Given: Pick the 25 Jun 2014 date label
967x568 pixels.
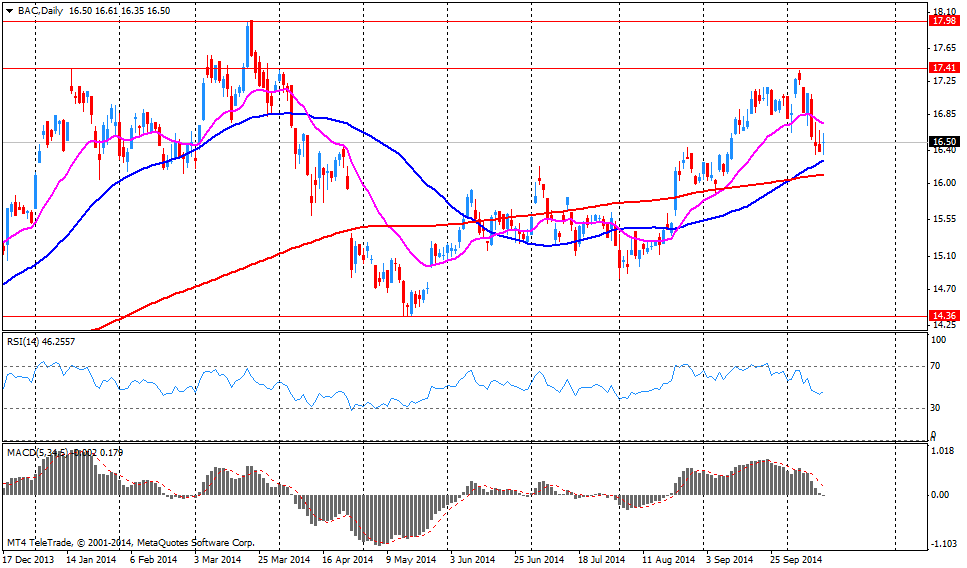Looking at the screenshot, I should (537, 560).
